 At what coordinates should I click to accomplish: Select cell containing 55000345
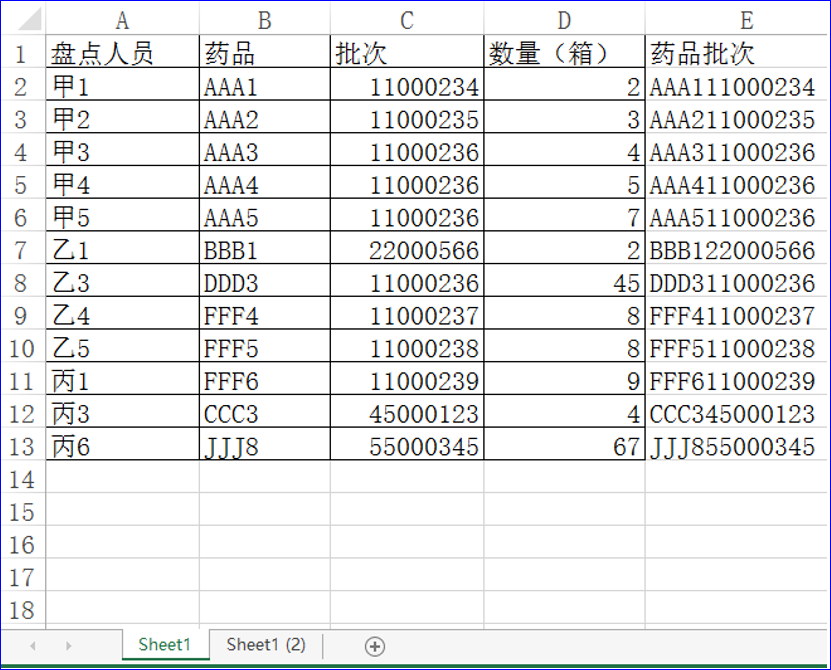coord(407,446)
